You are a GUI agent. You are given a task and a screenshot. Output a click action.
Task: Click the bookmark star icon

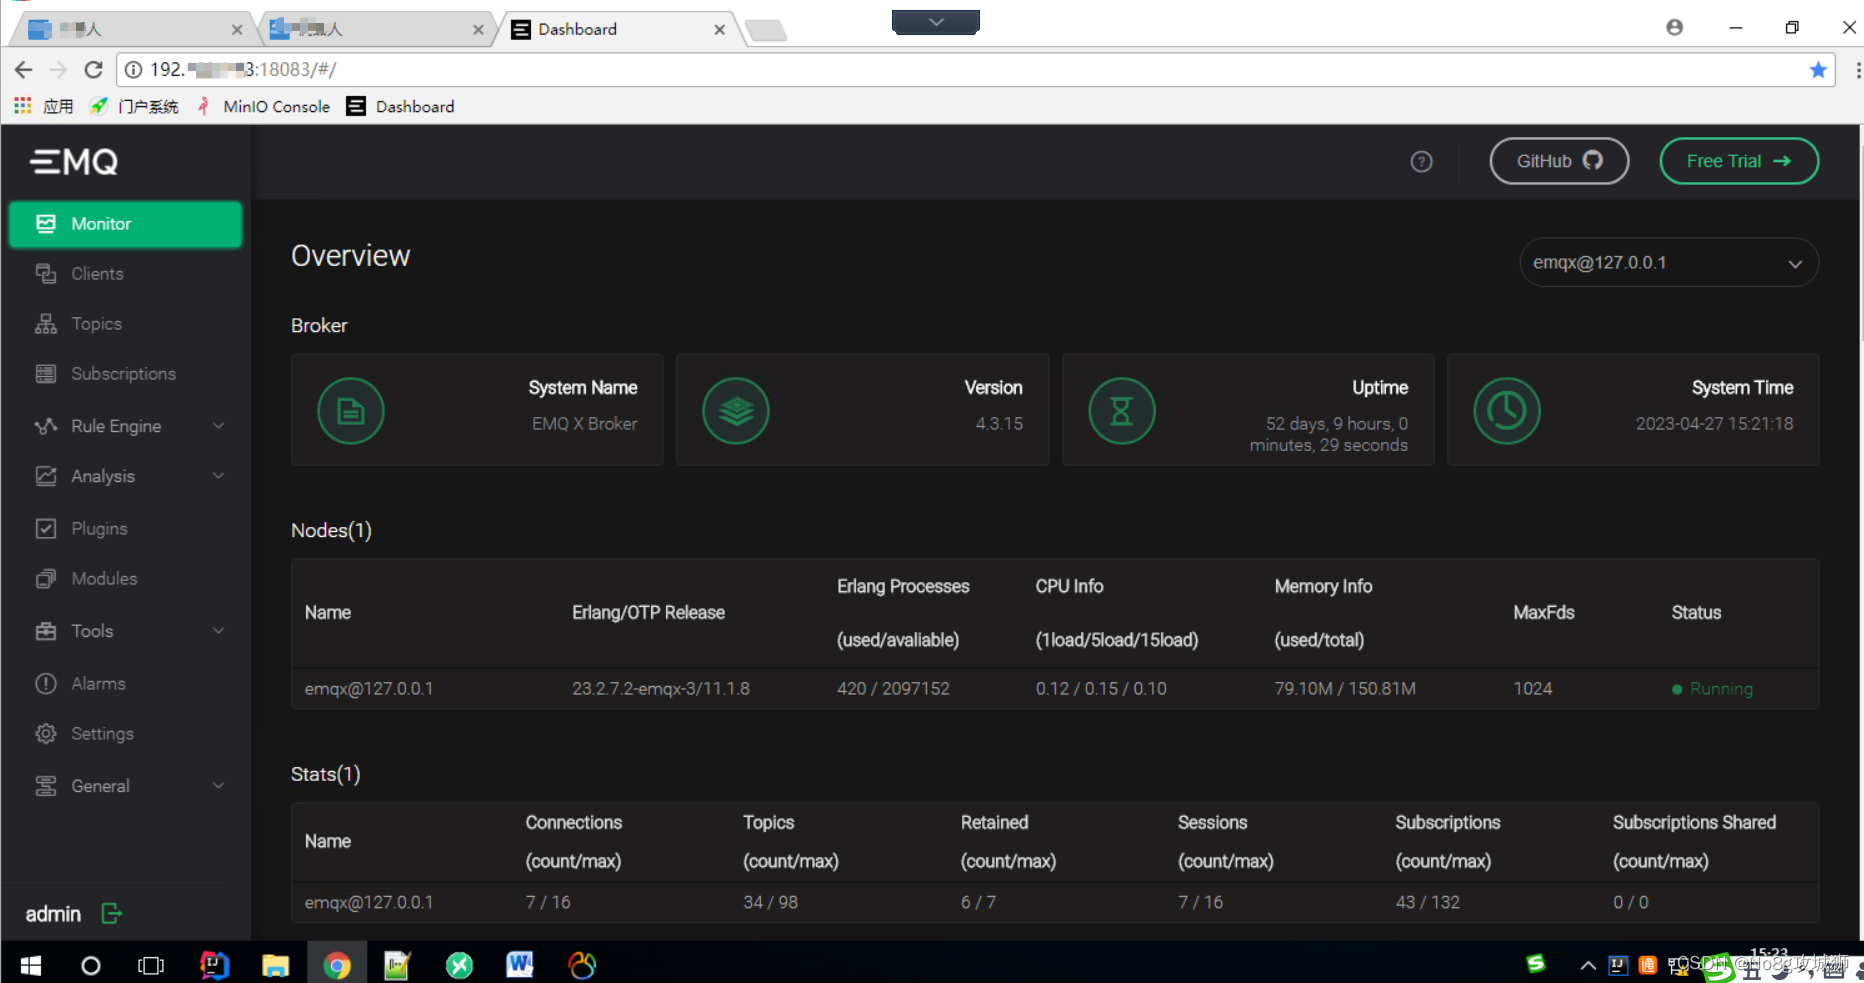tap(1818, 69)
